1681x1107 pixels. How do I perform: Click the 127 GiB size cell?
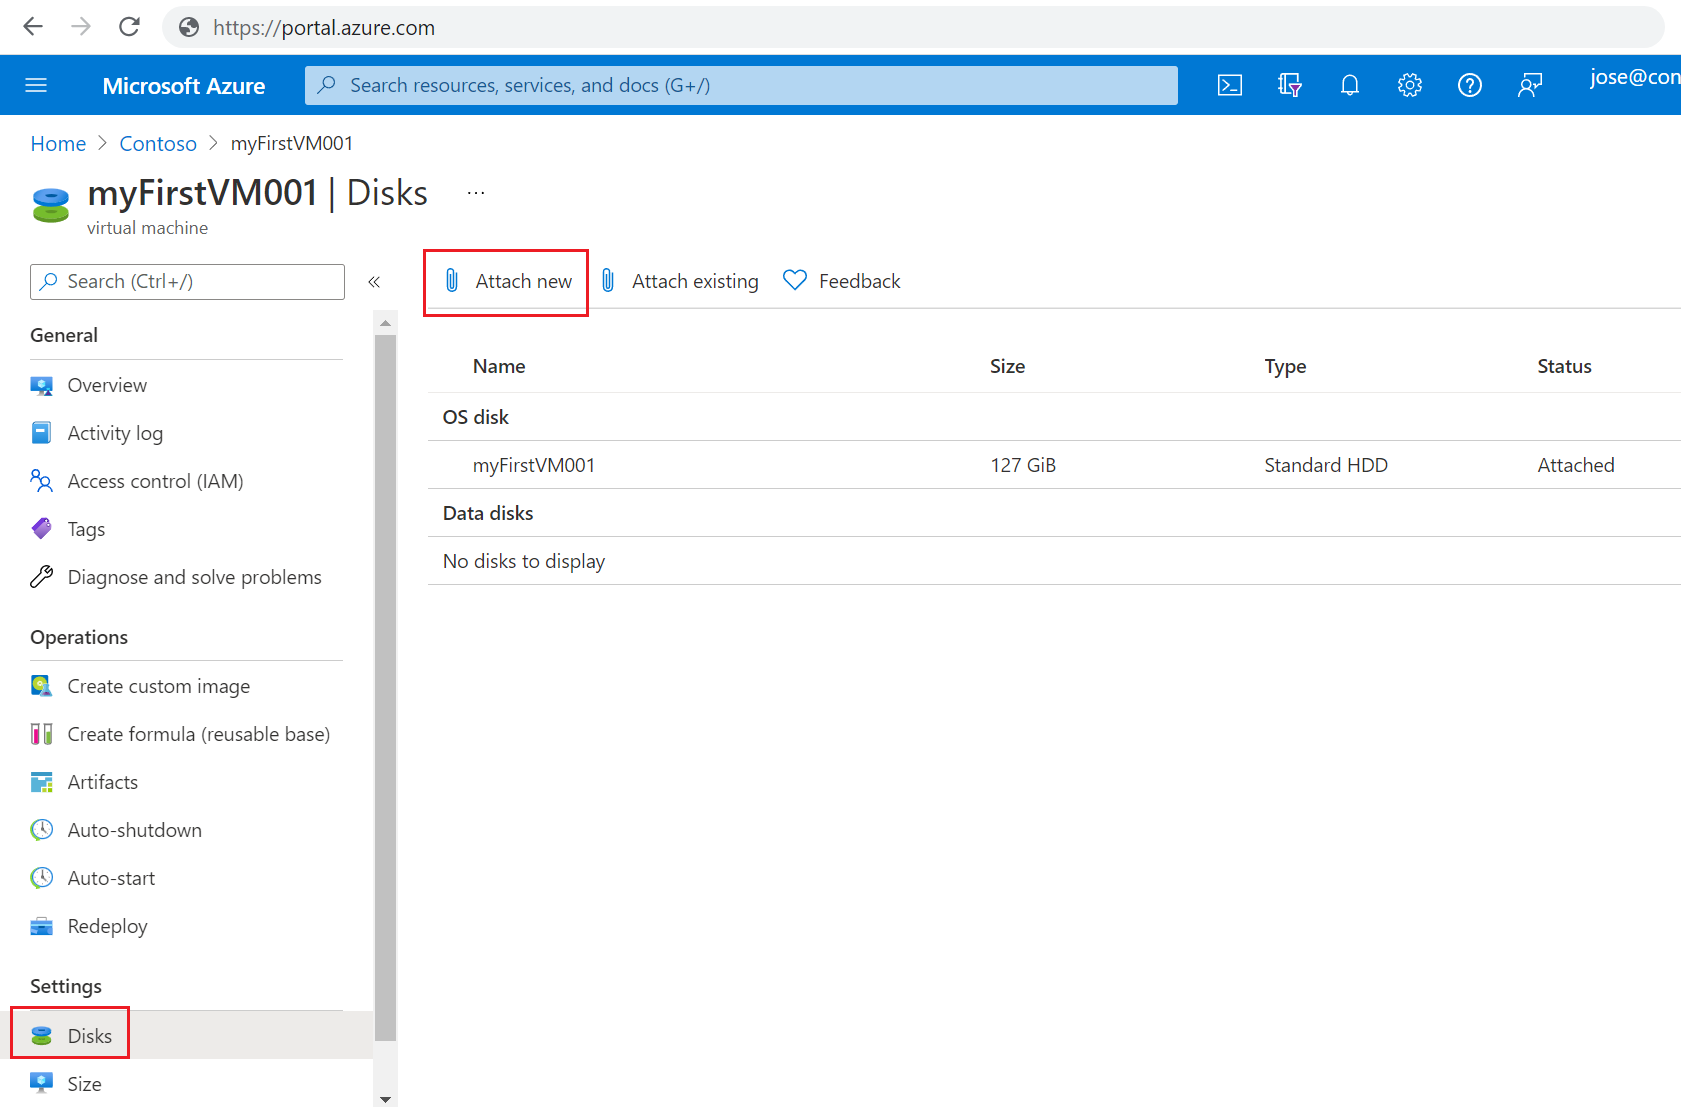click(x=1023, y=465)
